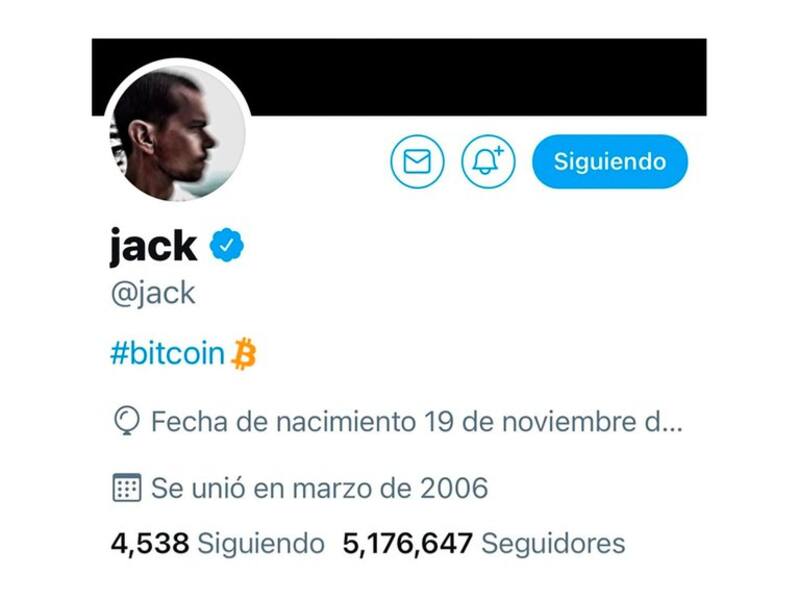Click the orange Bitcoin symbol emoji
800x600 pixels.
244,353
